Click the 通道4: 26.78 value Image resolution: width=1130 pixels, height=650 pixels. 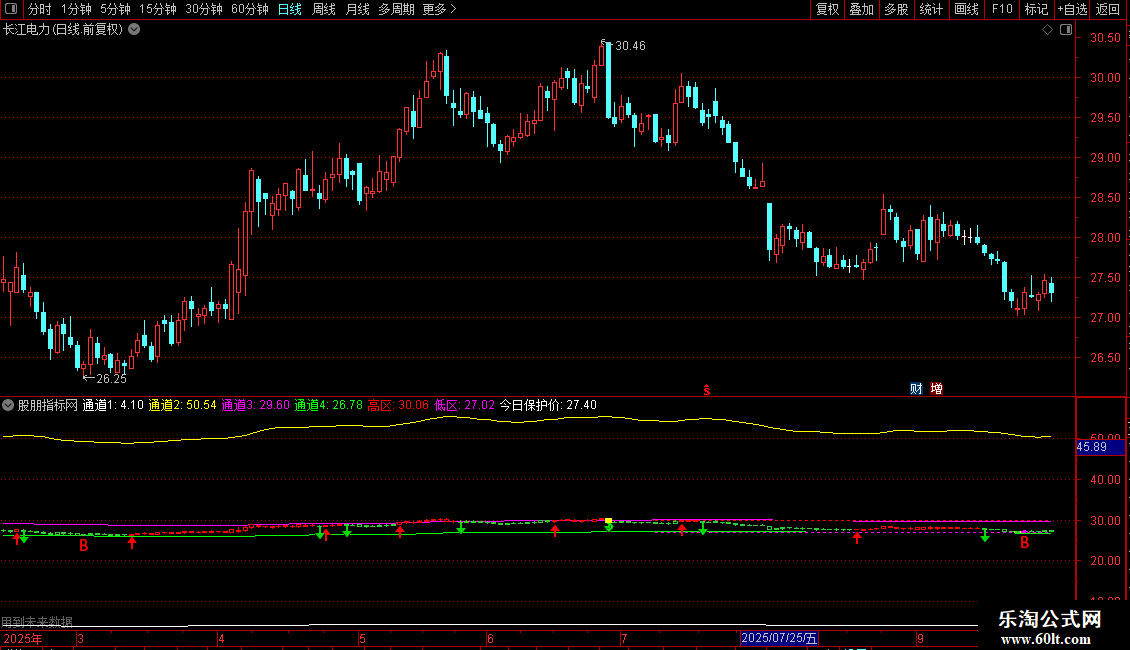coord(329,405)
